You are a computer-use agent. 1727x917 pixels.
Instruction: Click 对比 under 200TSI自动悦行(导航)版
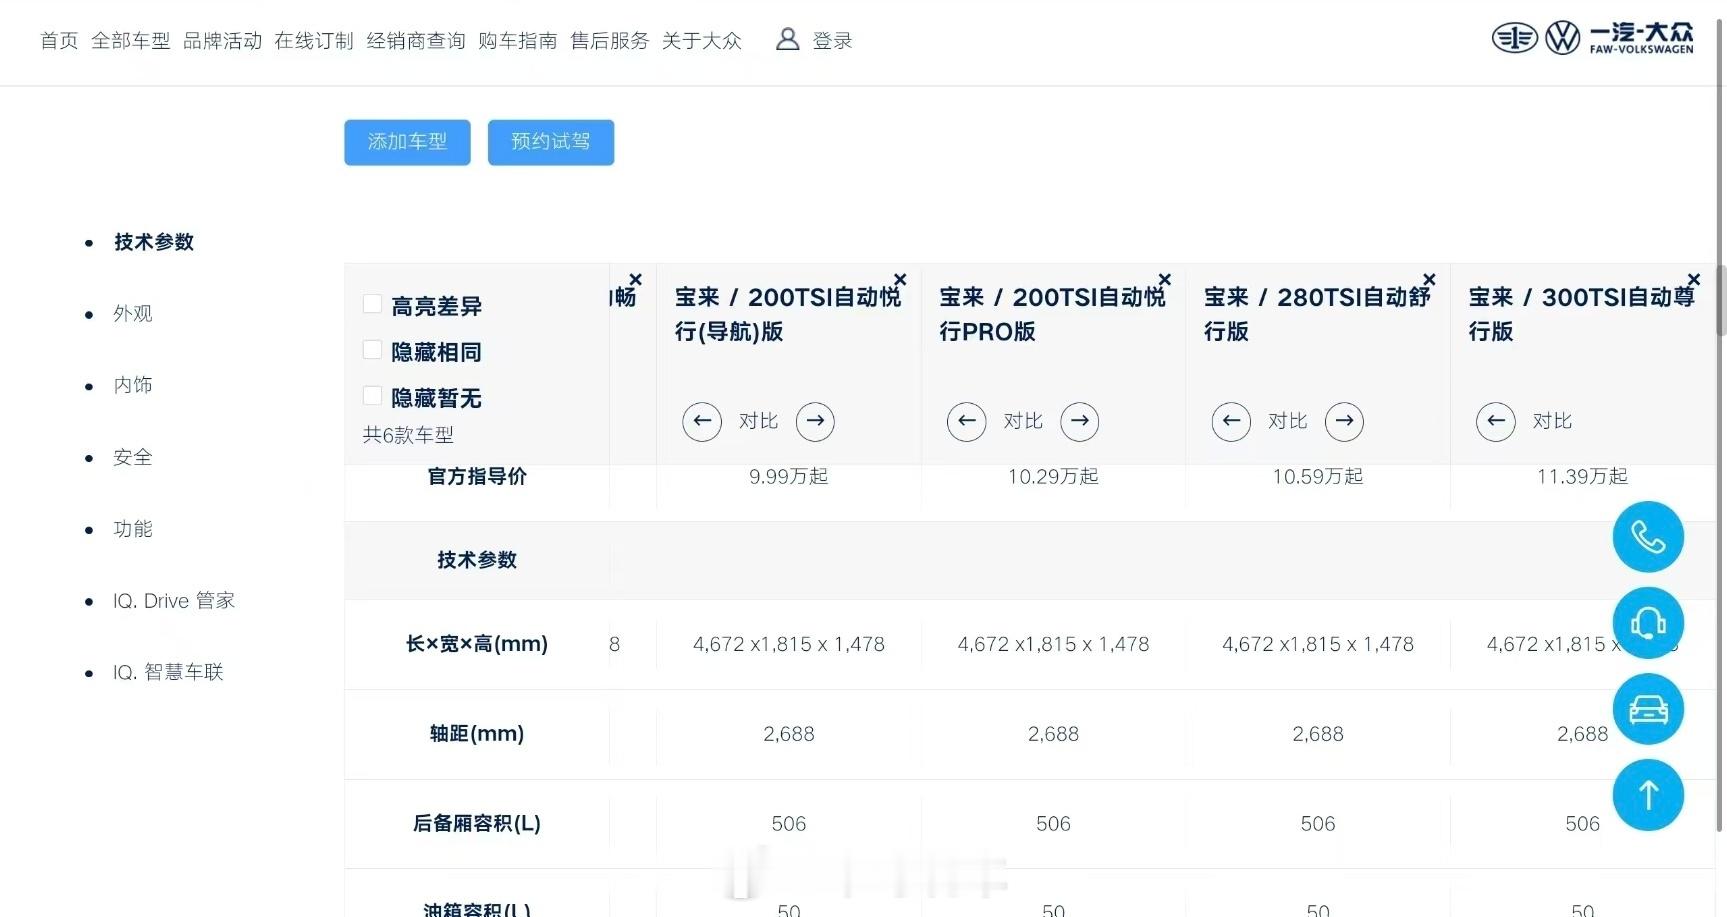click(758, 421)
